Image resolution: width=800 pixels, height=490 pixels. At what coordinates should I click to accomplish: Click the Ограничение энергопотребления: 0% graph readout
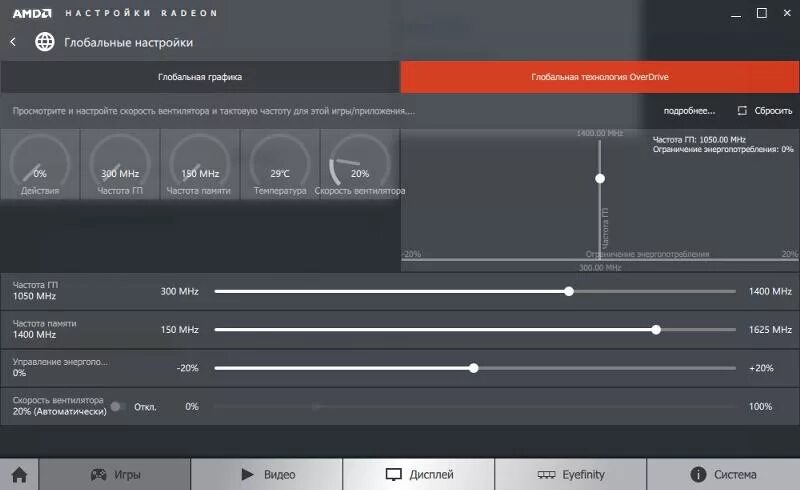(723, 149)
